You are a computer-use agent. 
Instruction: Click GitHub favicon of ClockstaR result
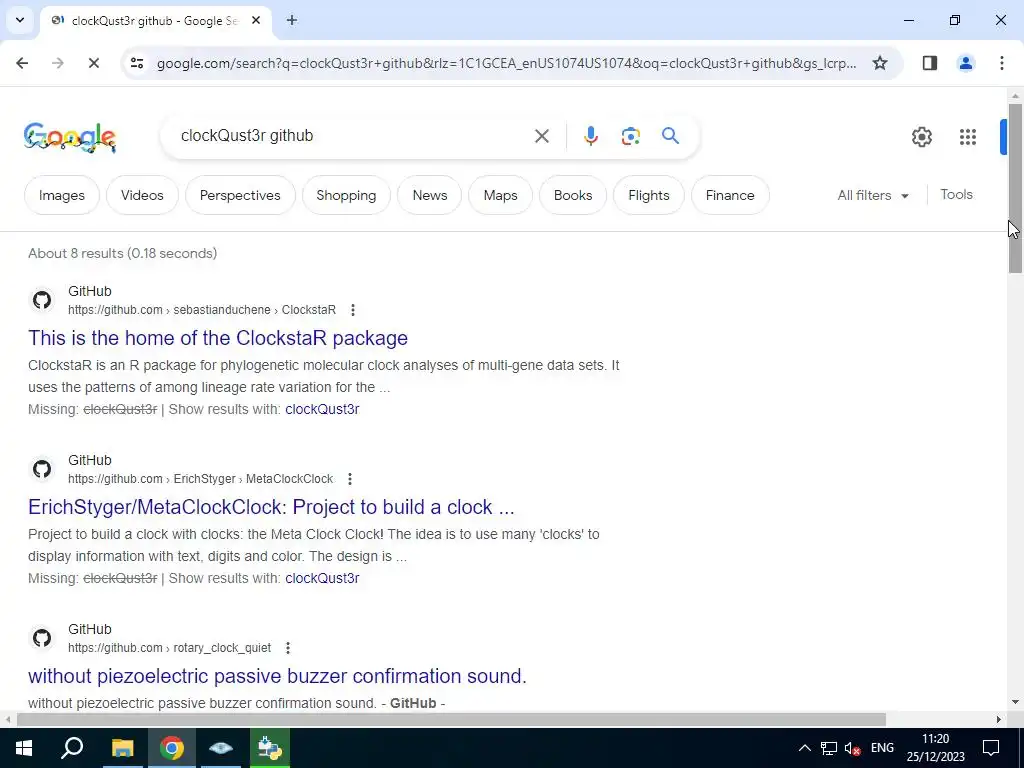point(42,300)
